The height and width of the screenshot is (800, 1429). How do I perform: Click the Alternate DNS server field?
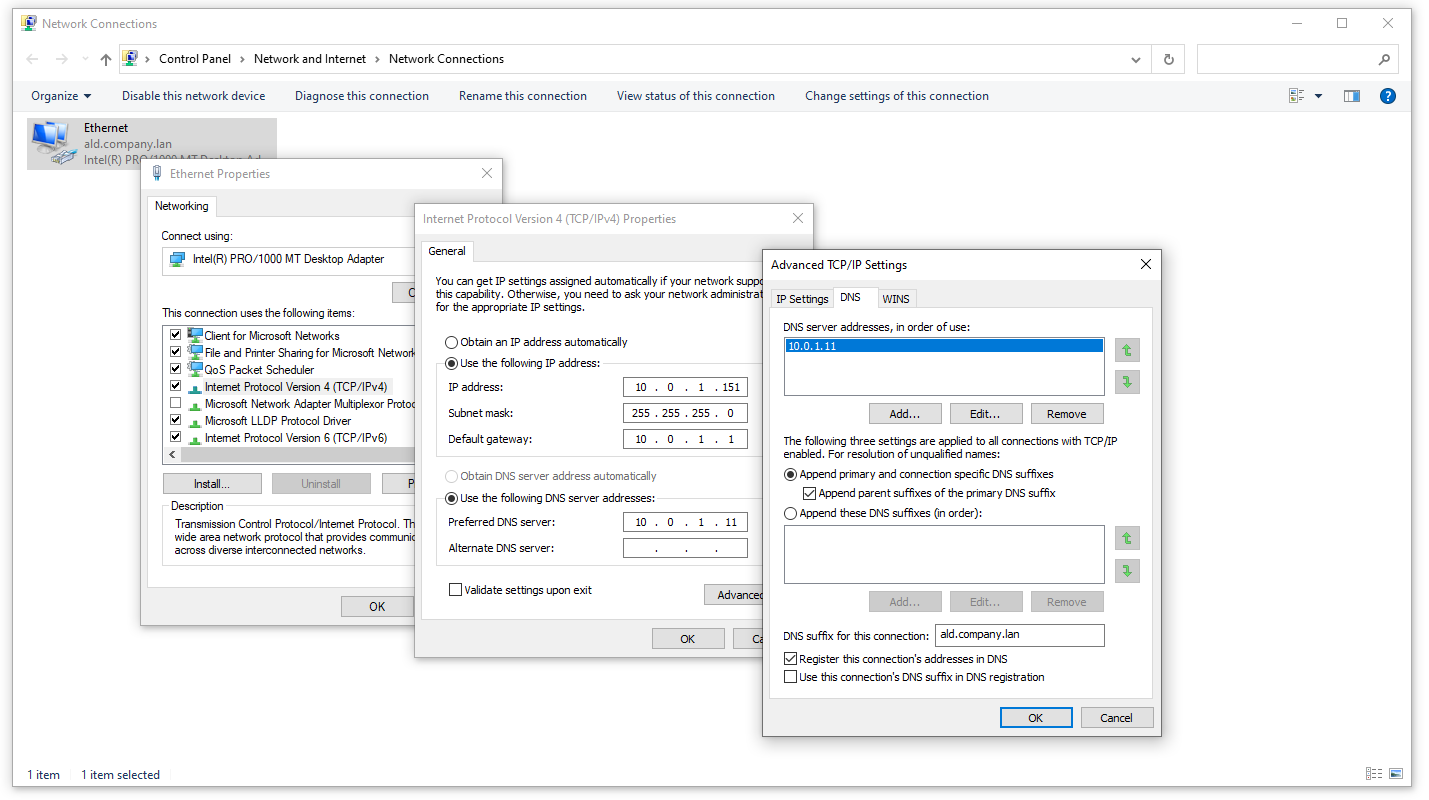click(x=685, y=548)
